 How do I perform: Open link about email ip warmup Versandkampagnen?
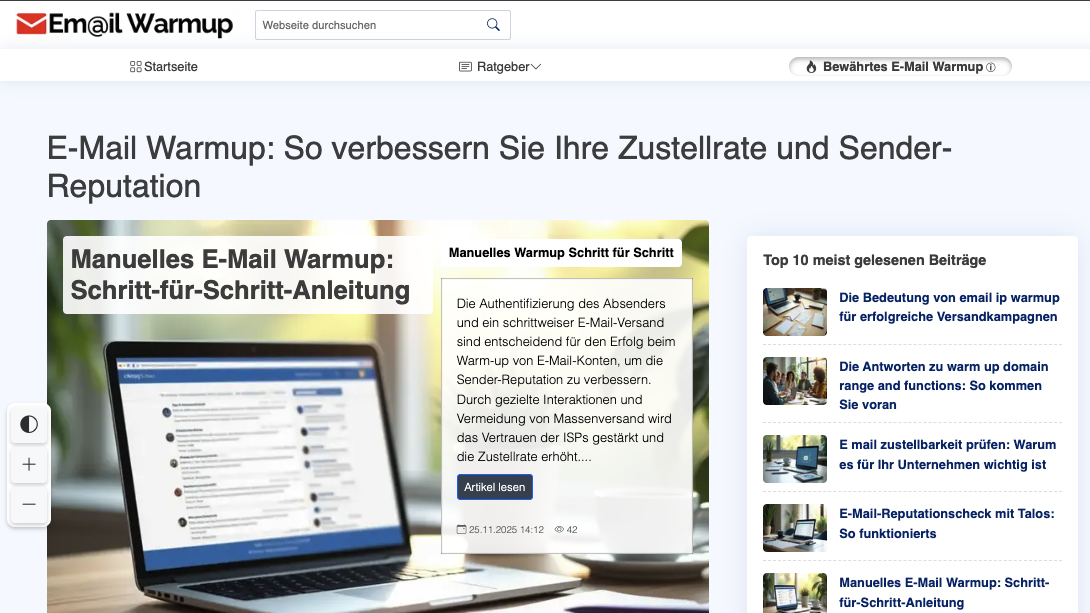point(948,307)
